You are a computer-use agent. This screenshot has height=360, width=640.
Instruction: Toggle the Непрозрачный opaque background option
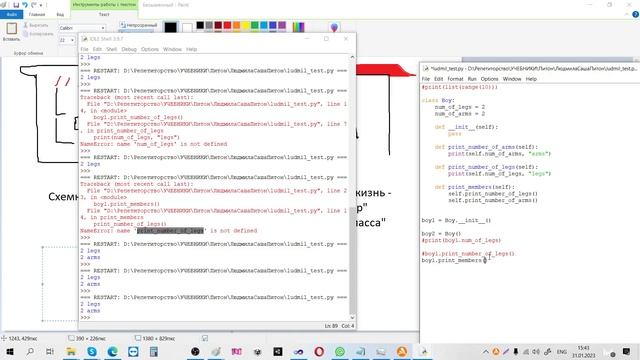point(138,25)
